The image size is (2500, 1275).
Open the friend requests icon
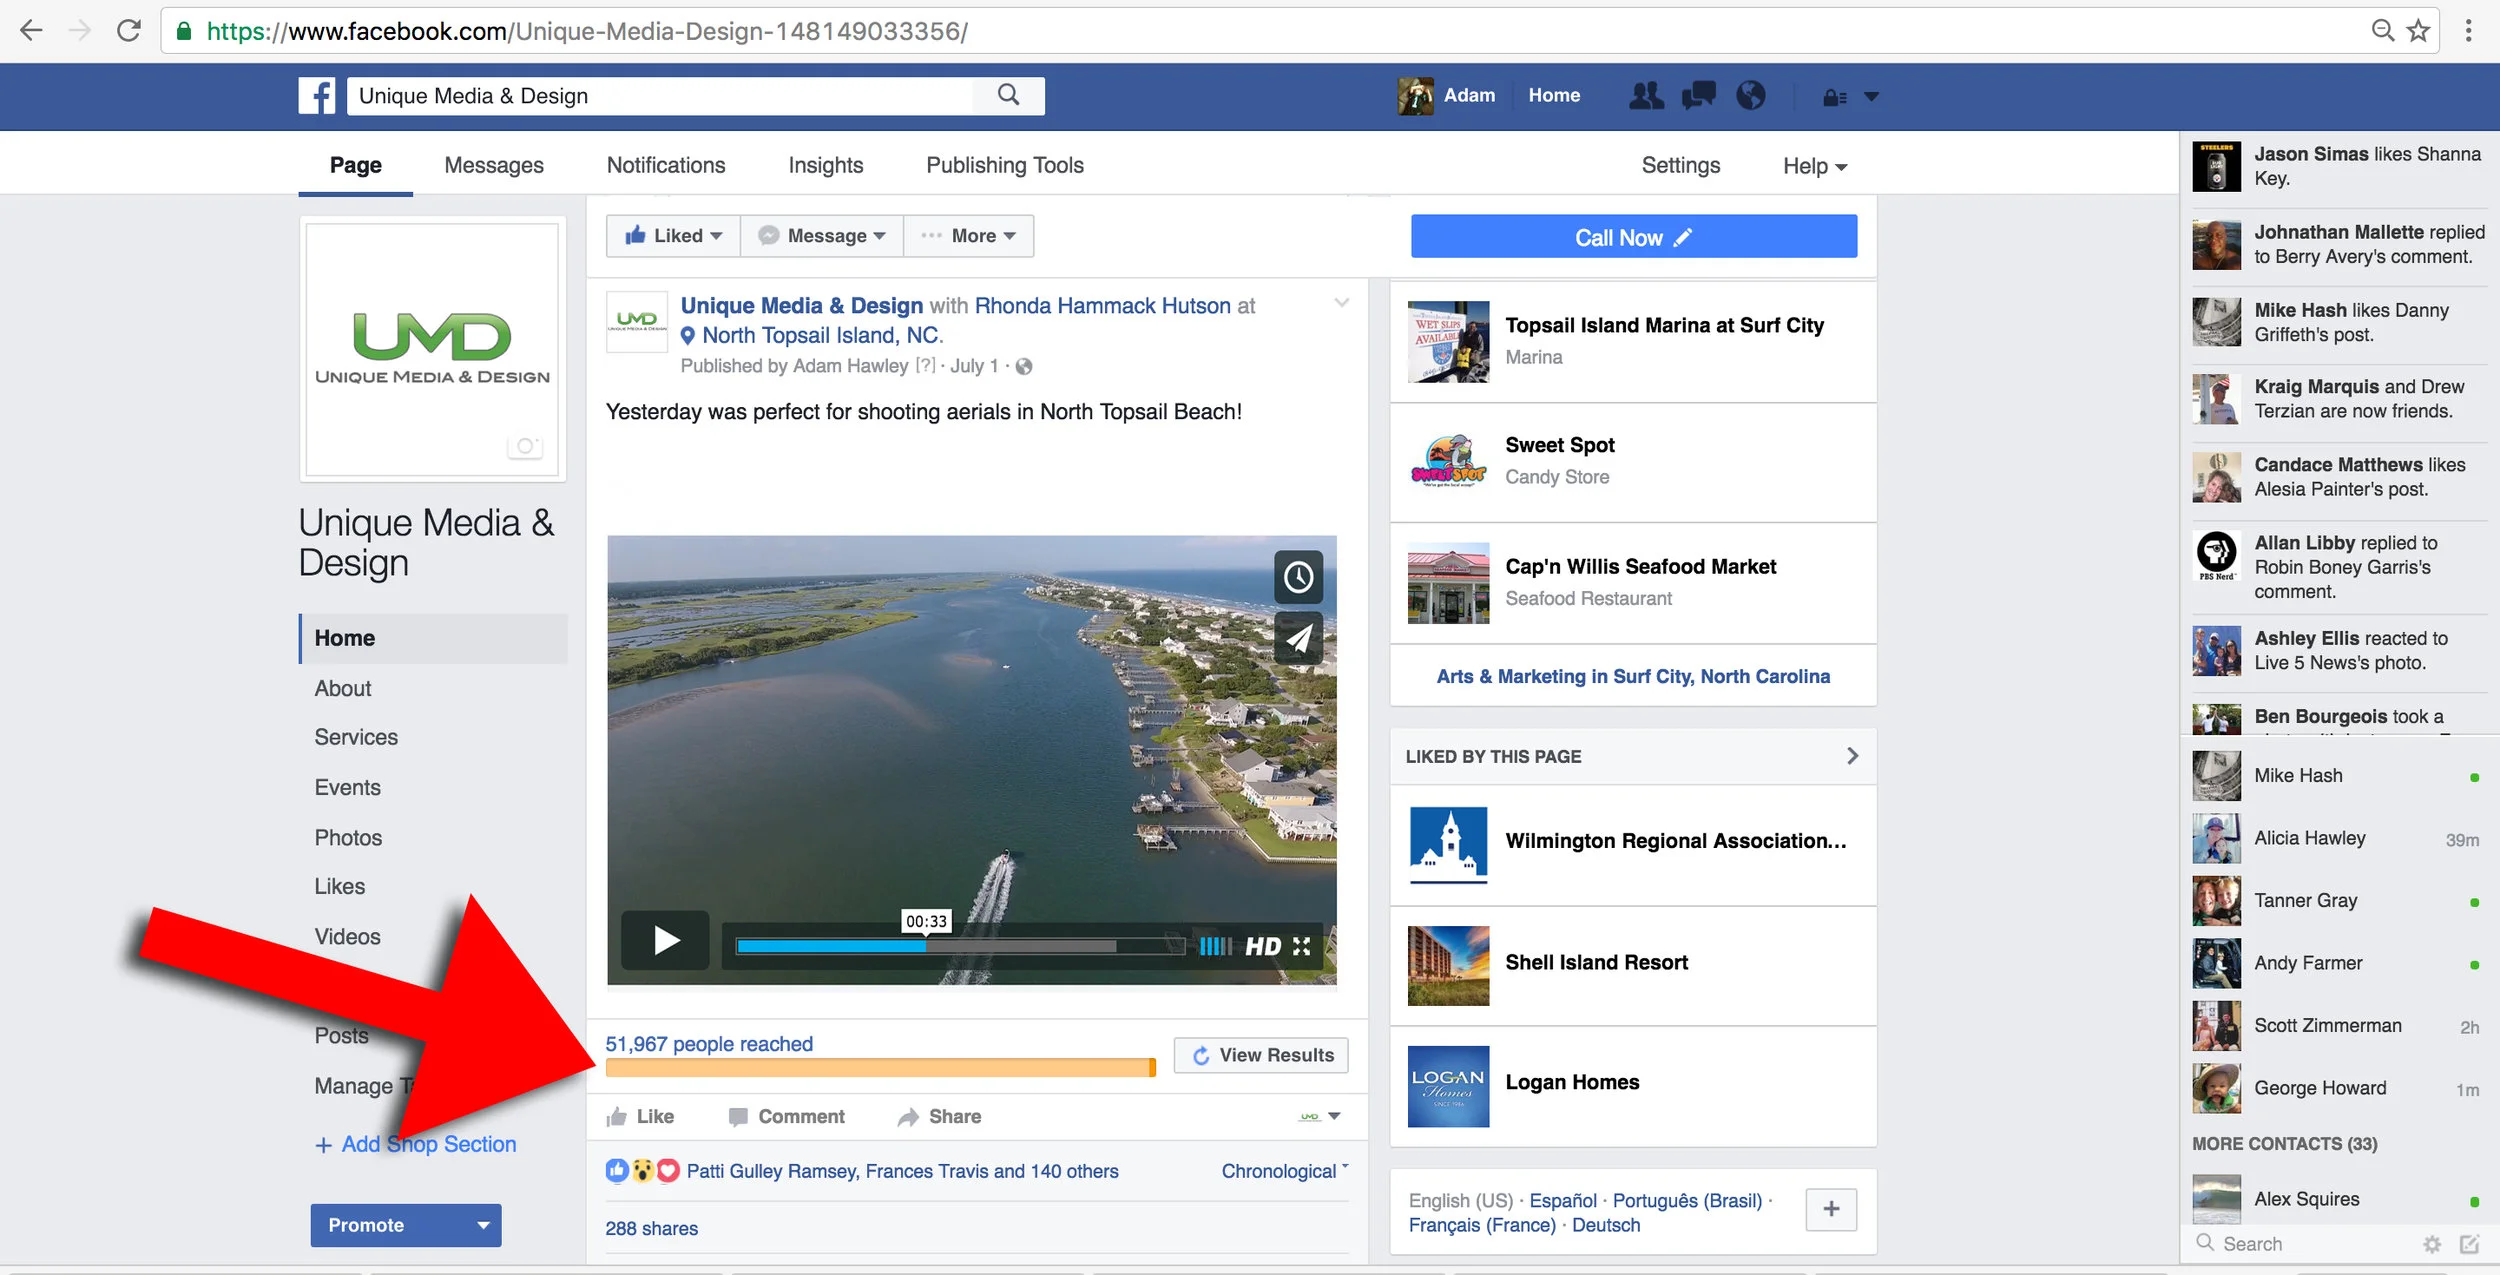coord(1646,96)
